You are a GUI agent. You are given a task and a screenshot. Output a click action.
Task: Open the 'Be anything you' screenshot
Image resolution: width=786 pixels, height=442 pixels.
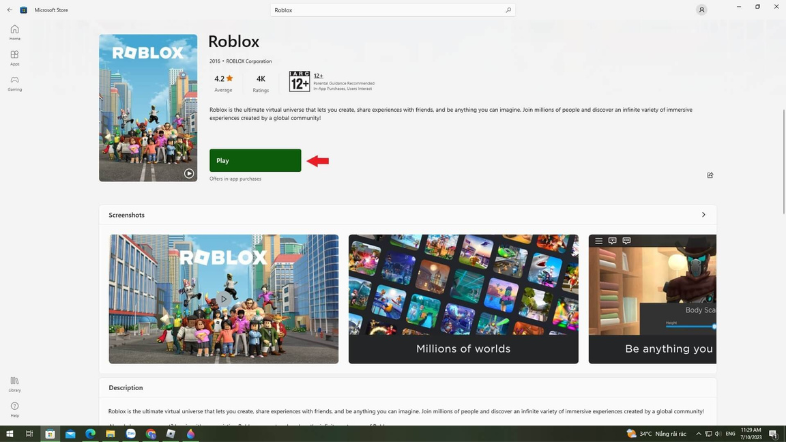coord(652,298)
